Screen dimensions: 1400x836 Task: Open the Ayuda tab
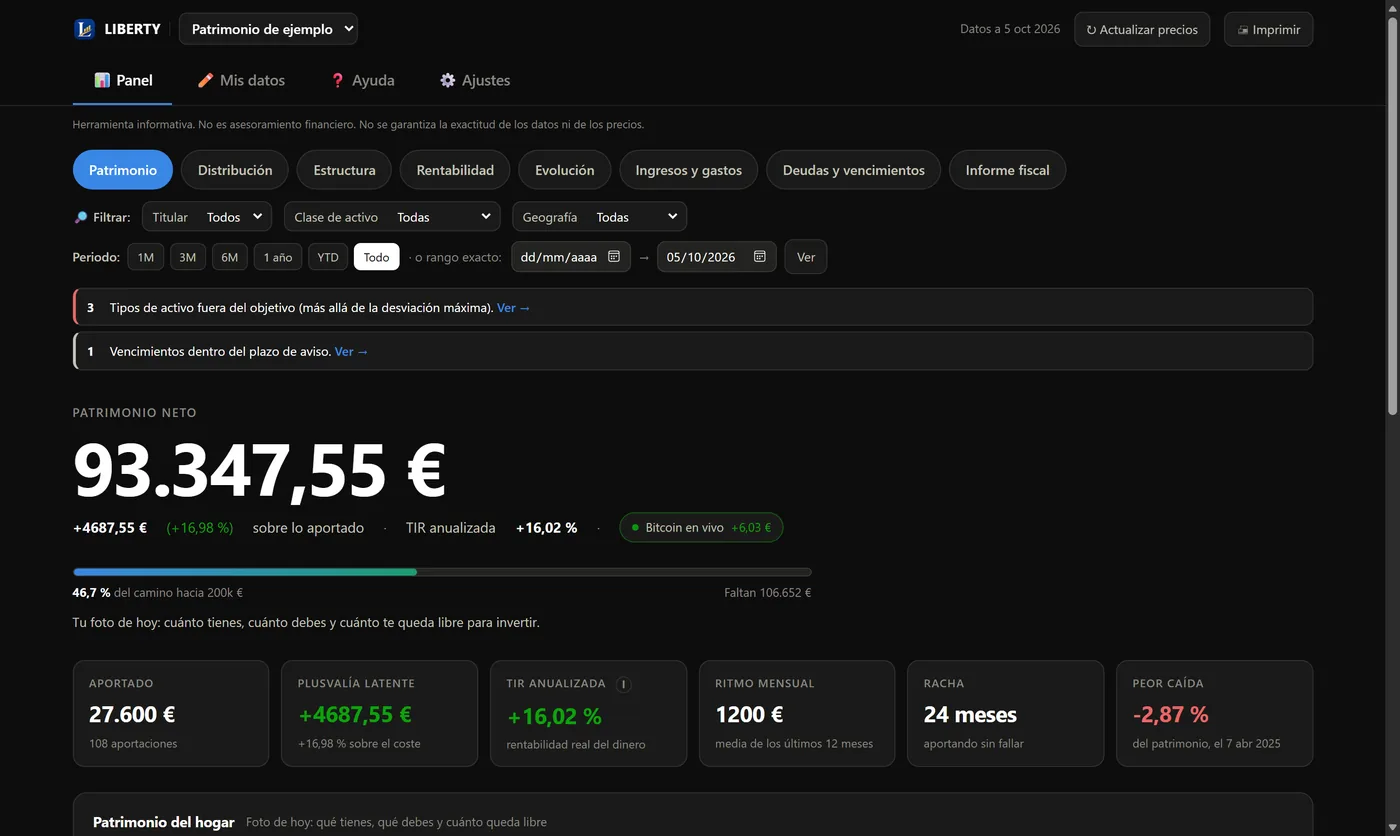(x=362, y=80)
